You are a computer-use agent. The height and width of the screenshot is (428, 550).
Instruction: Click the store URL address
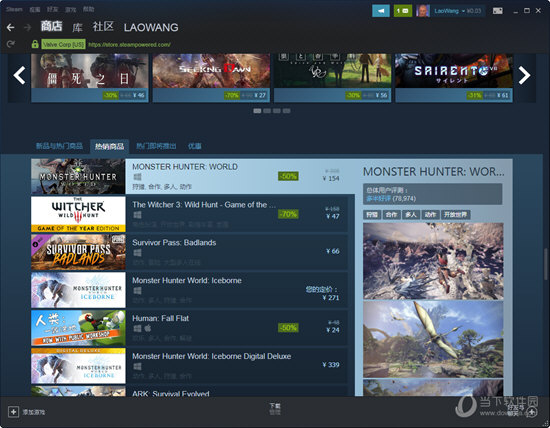(129, 45)
